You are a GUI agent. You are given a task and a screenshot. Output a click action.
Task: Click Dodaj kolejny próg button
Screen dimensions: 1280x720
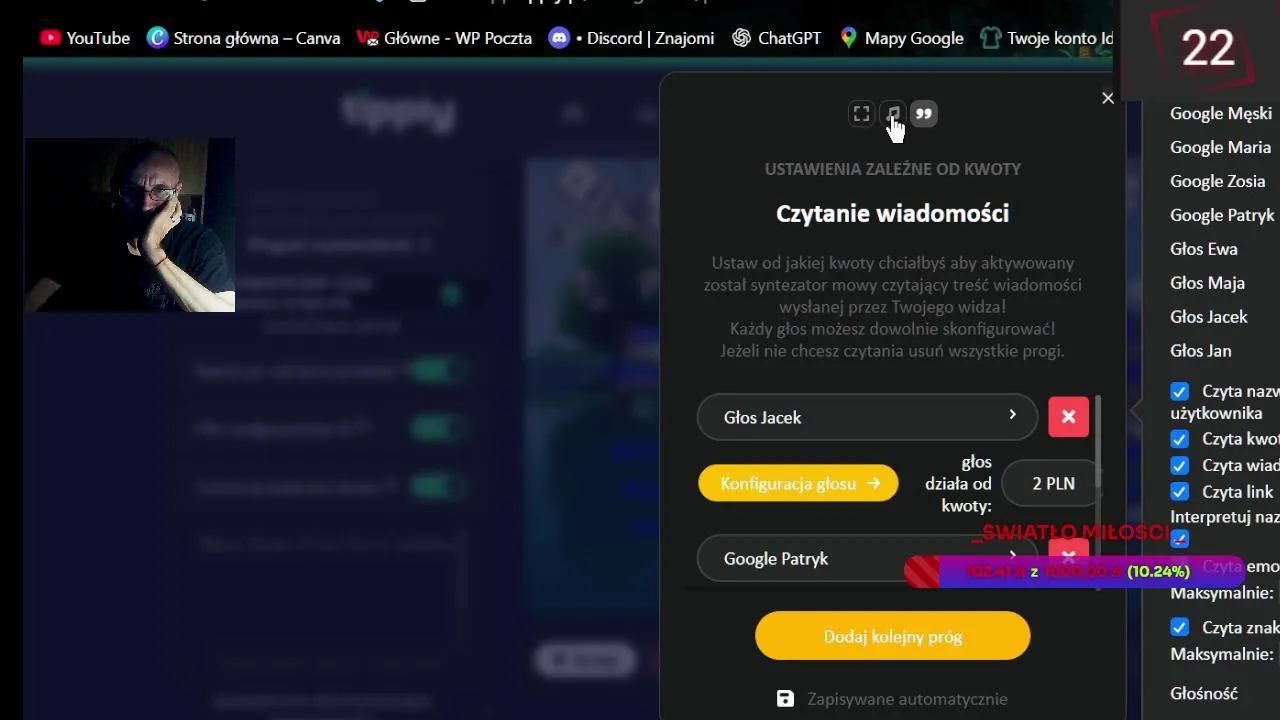point(892,636)
